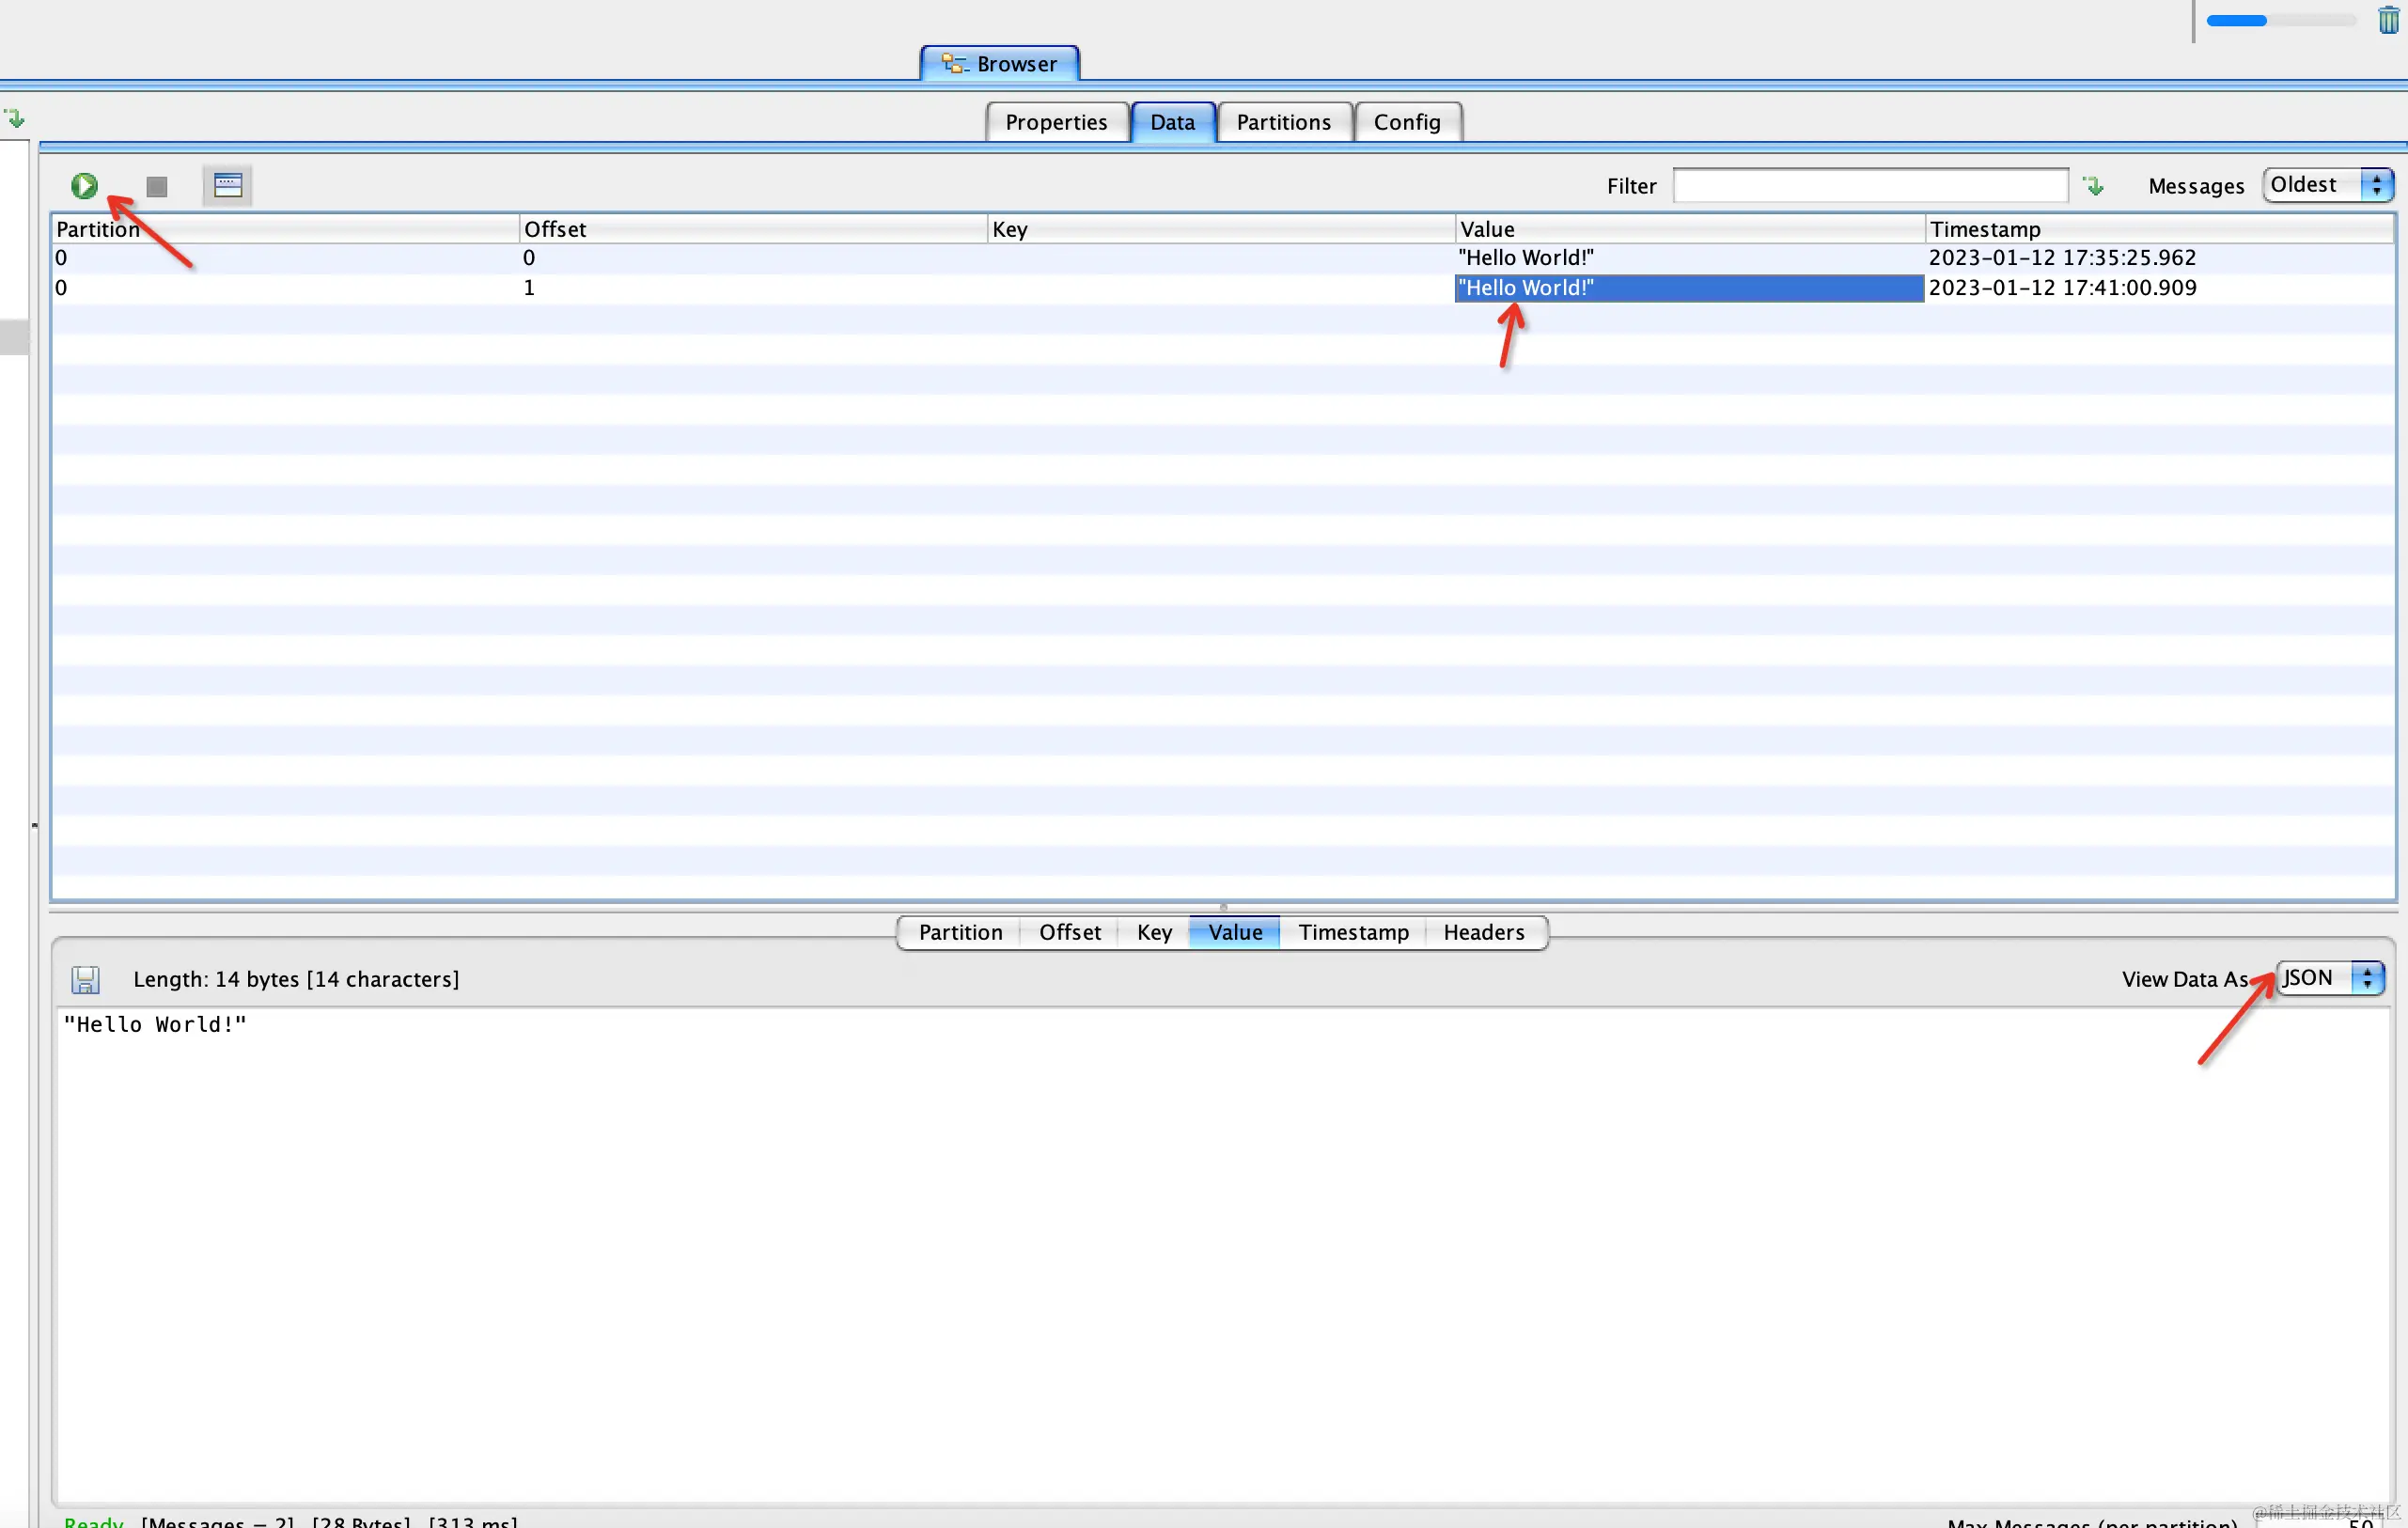
Task: Click the green apply filter arrow icon
Action: (x=2093, y=186)
